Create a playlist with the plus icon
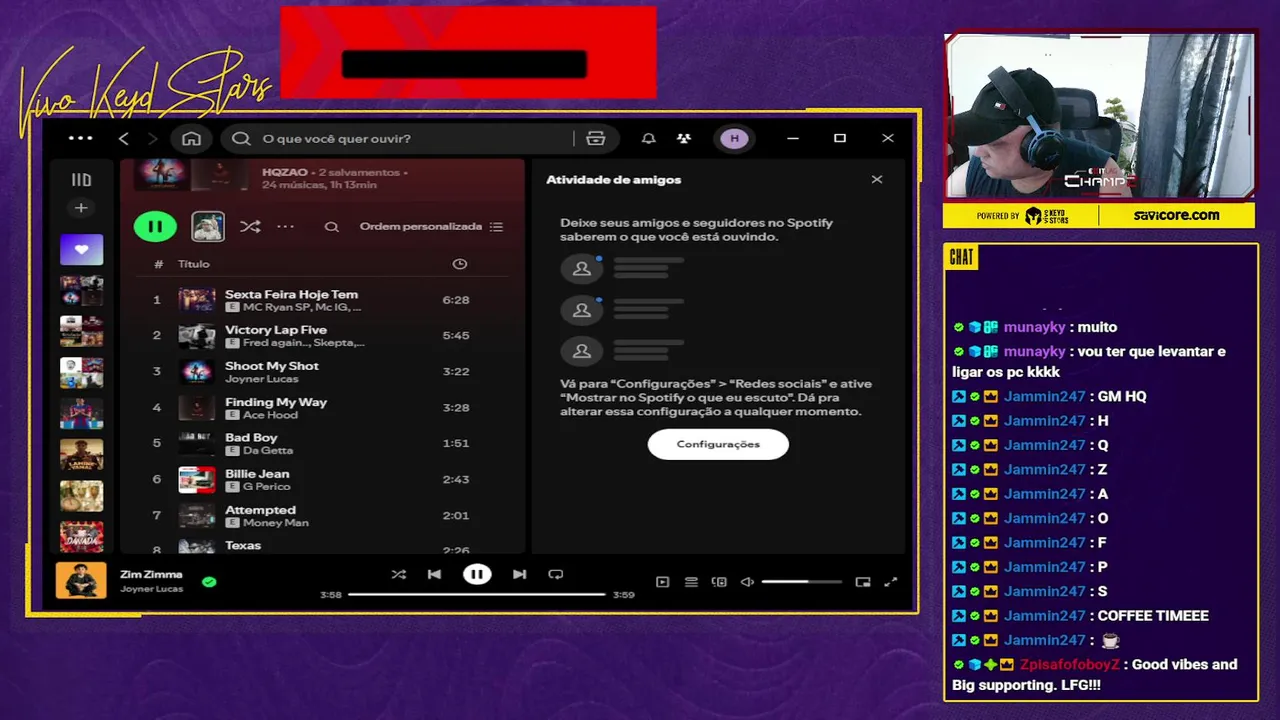Viewport: 1280px width, 720px height. [x=81, y=208]
